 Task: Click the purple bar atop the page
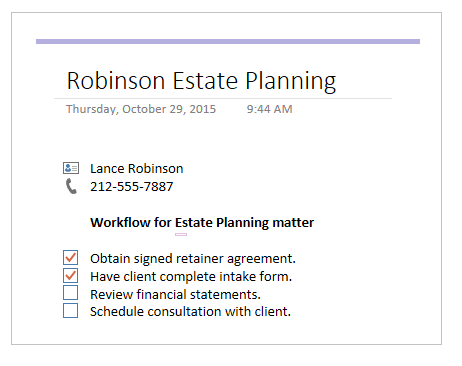[x=228, y=42]
